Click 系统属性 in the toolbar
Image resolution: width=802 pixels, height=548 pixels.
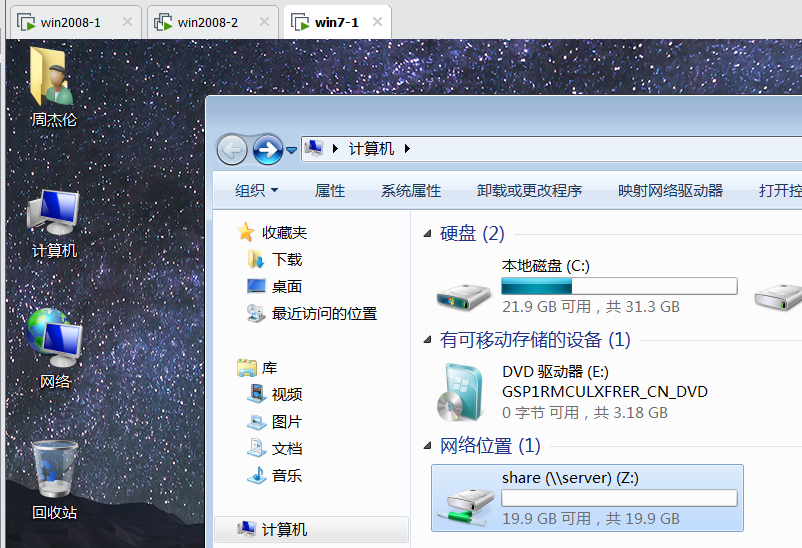click(411, 191)
